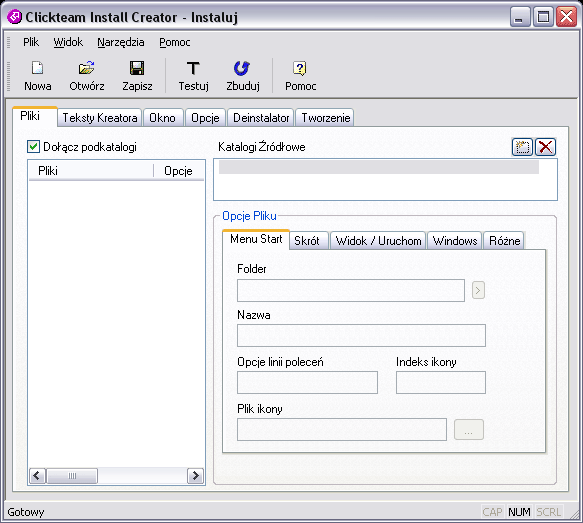Open the Widok menu

[x=68, y=42]
